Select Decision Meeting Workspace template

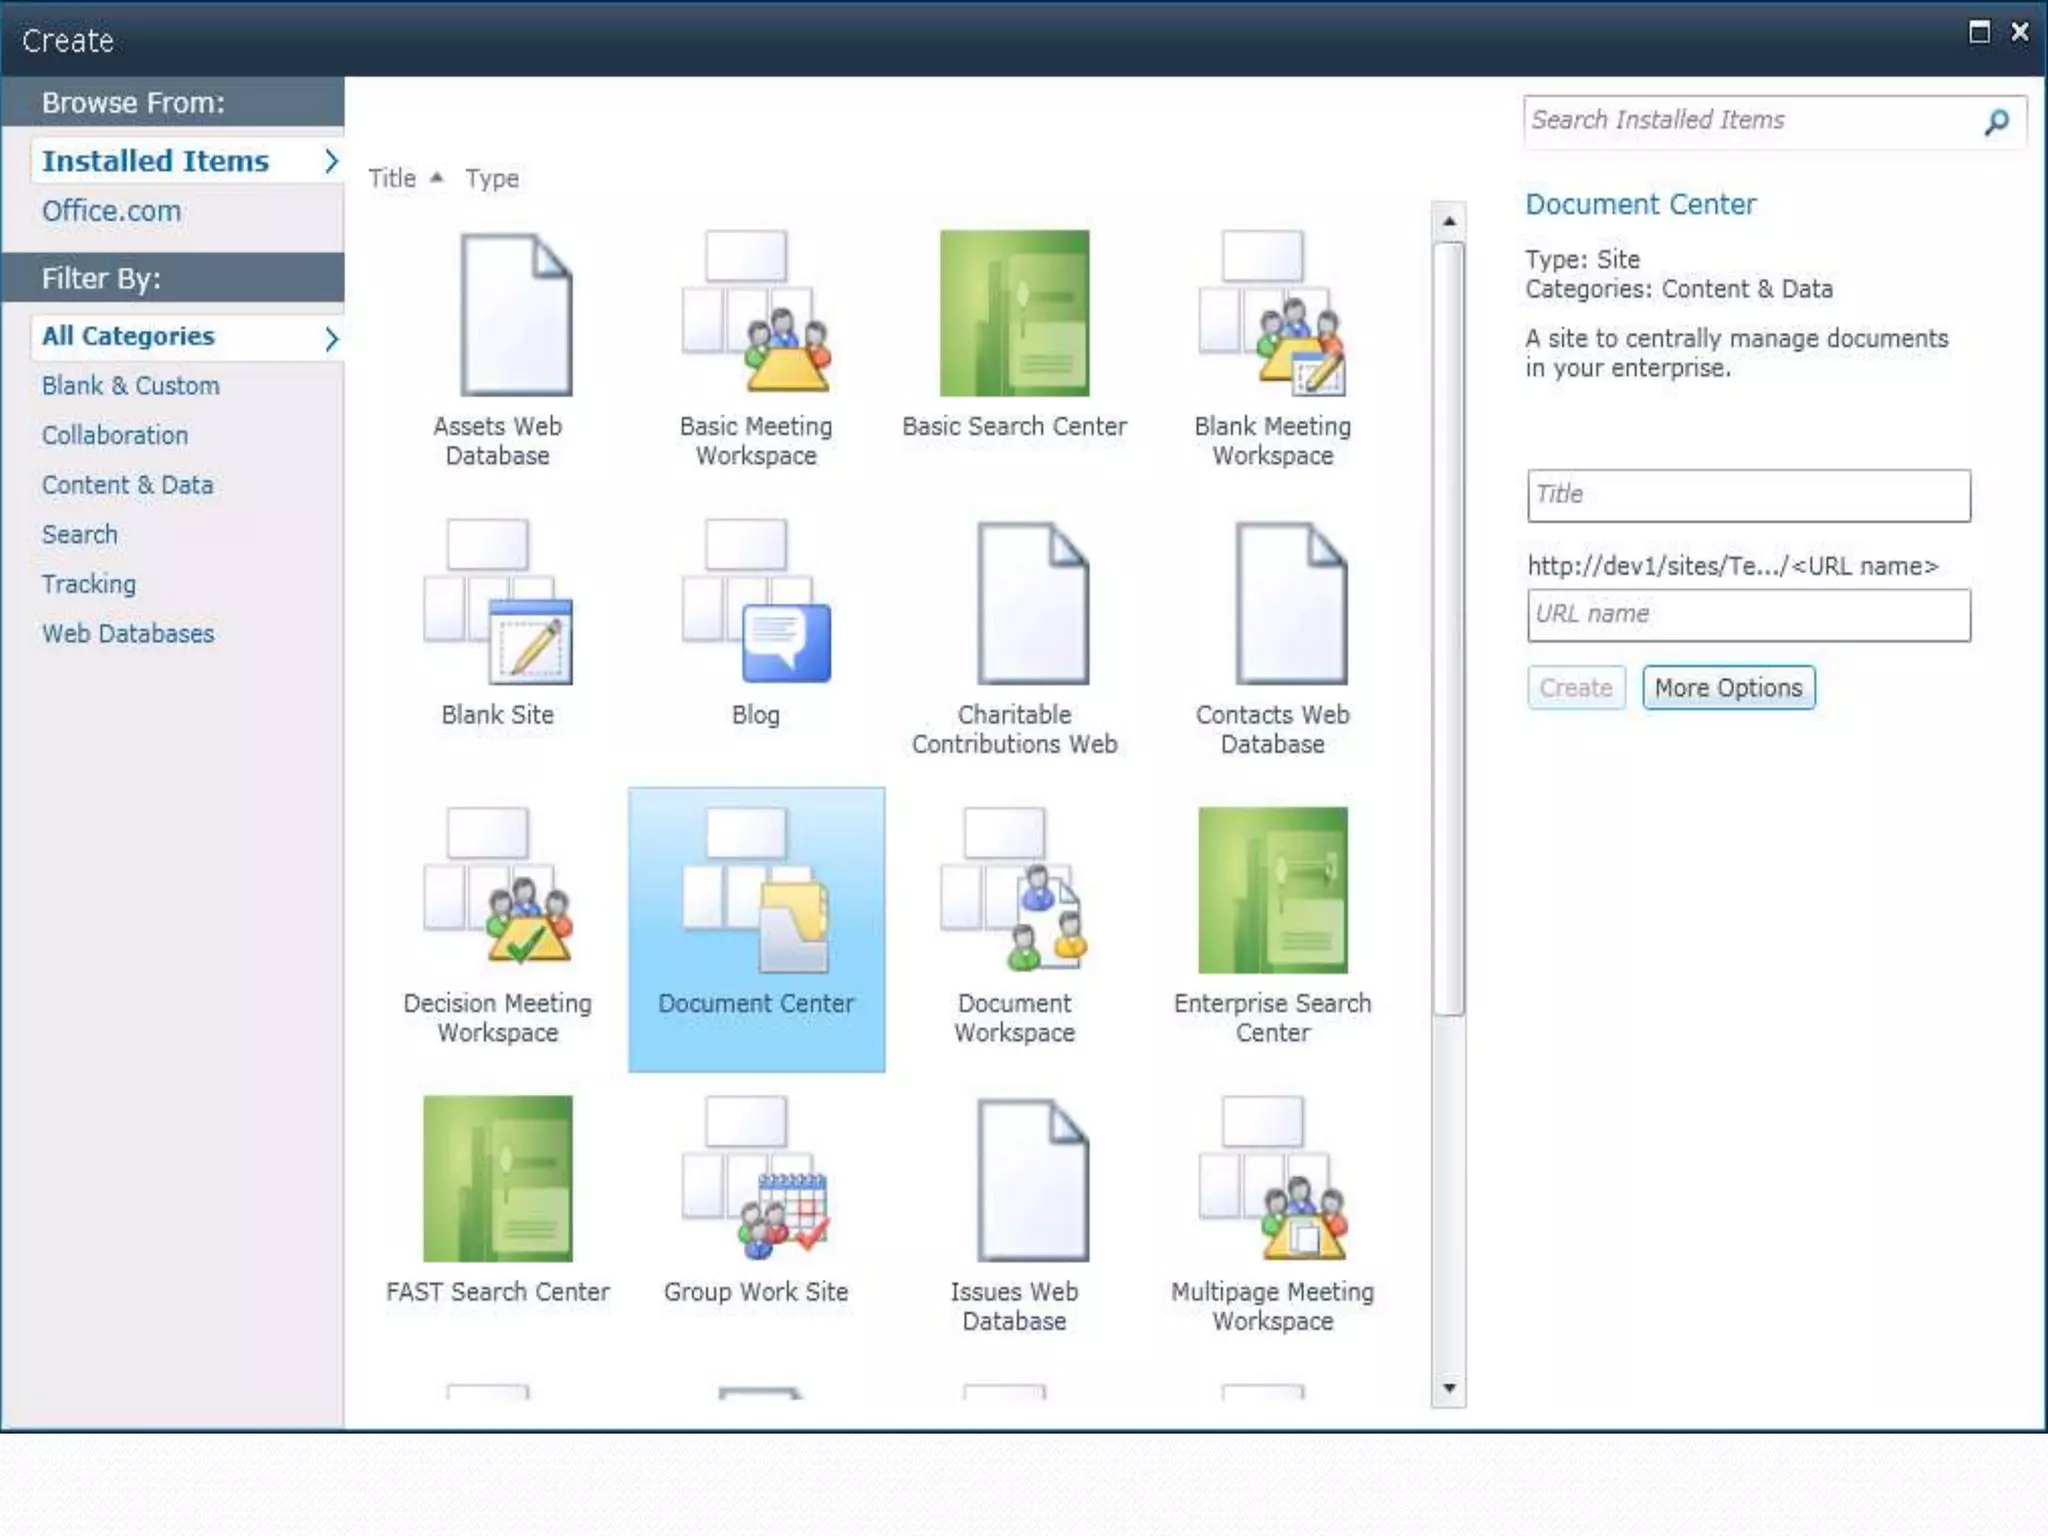tap(497, 890)
